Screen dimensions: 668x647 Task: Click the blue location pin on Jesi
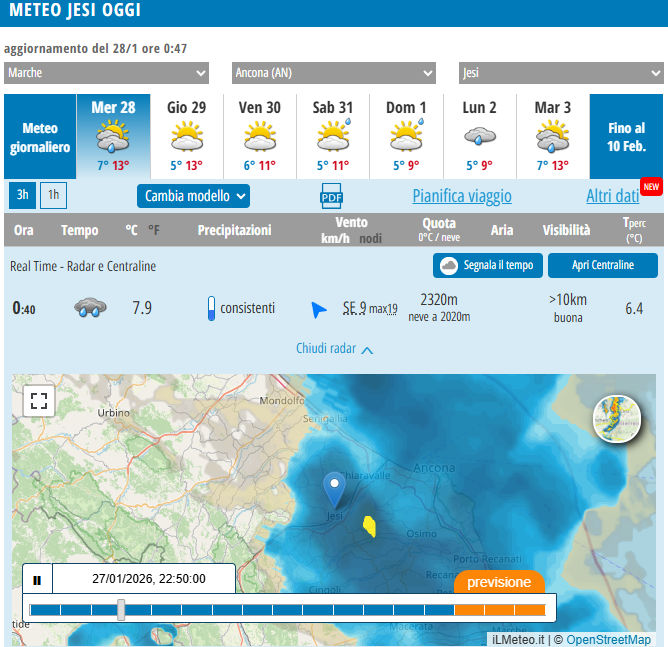(335, 490)
